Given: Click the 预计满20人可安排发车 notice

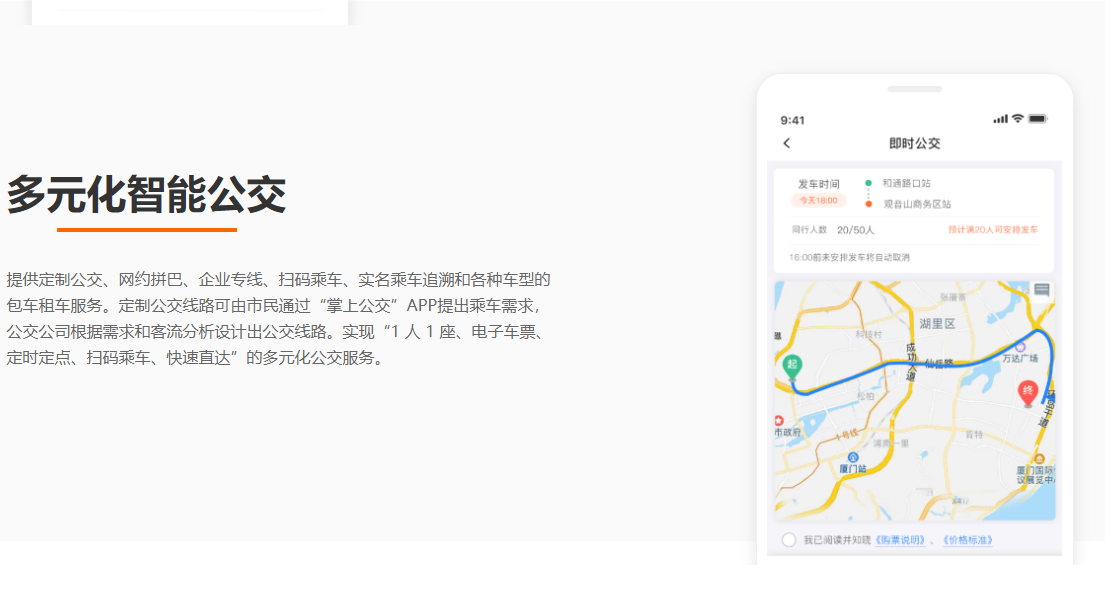Looking at the screenshot, I should (993, 230).
